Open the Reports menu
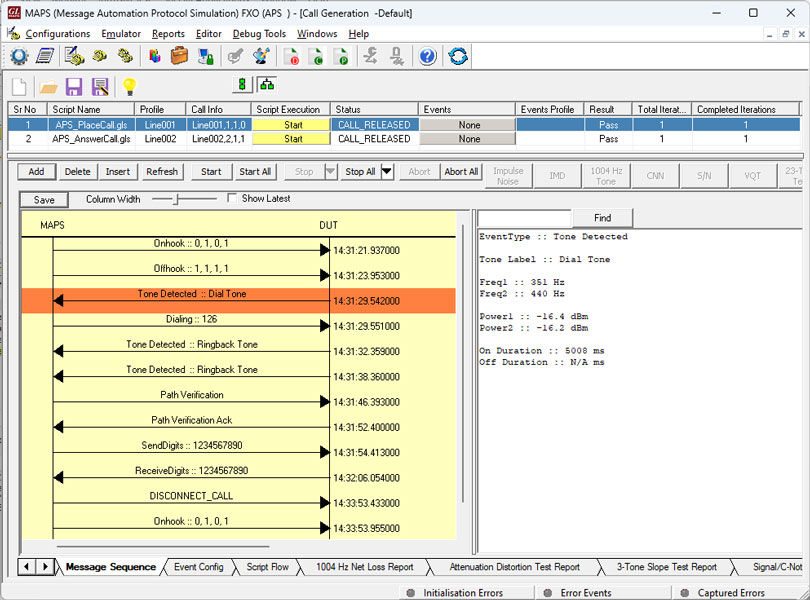This screenshot has height=600, width=810. 168,34
